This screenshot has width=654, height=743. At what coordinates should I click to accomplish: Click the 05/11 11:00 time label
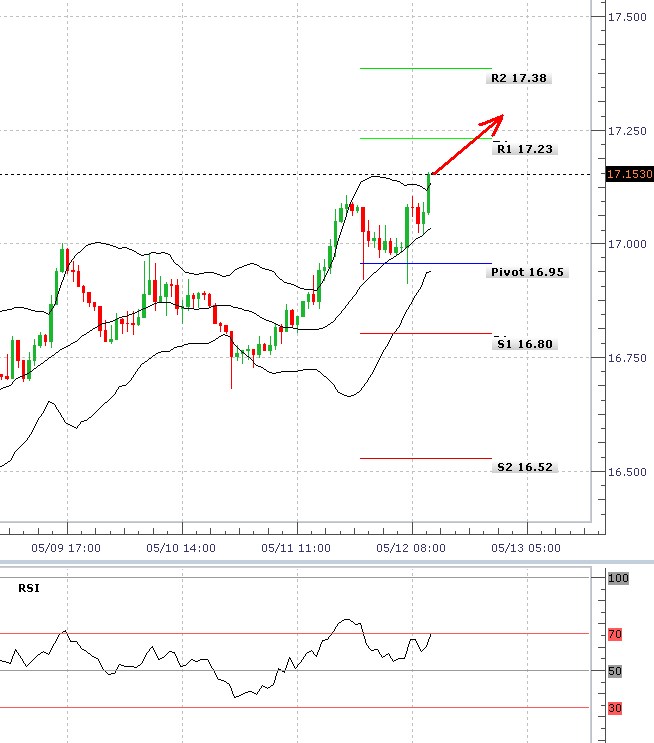pos(296,548)
